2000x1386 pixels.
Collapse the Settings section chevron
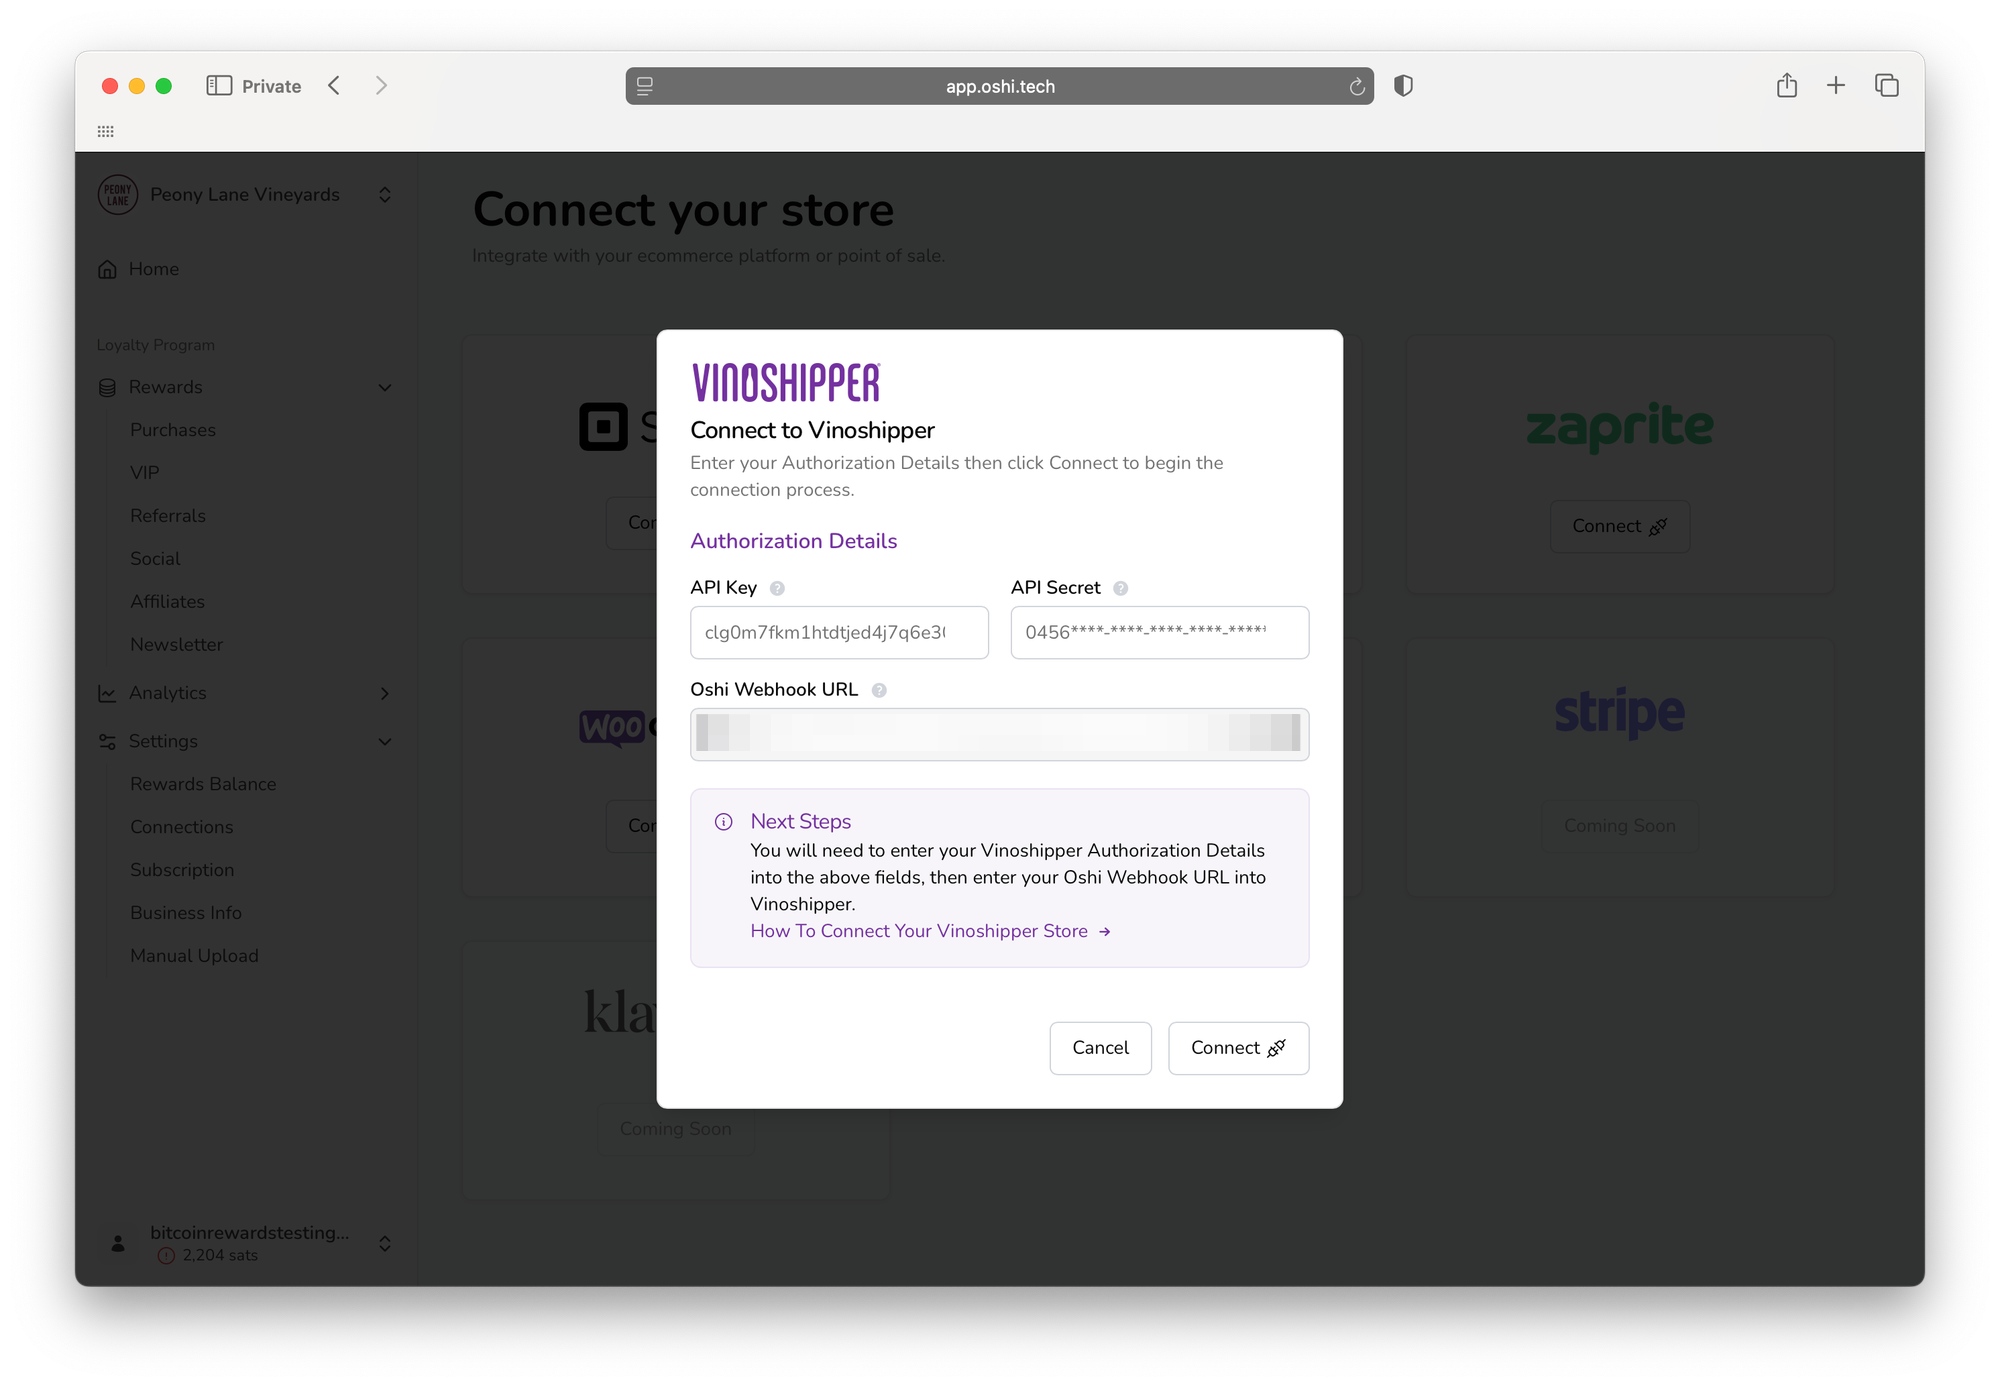[385, 742]
